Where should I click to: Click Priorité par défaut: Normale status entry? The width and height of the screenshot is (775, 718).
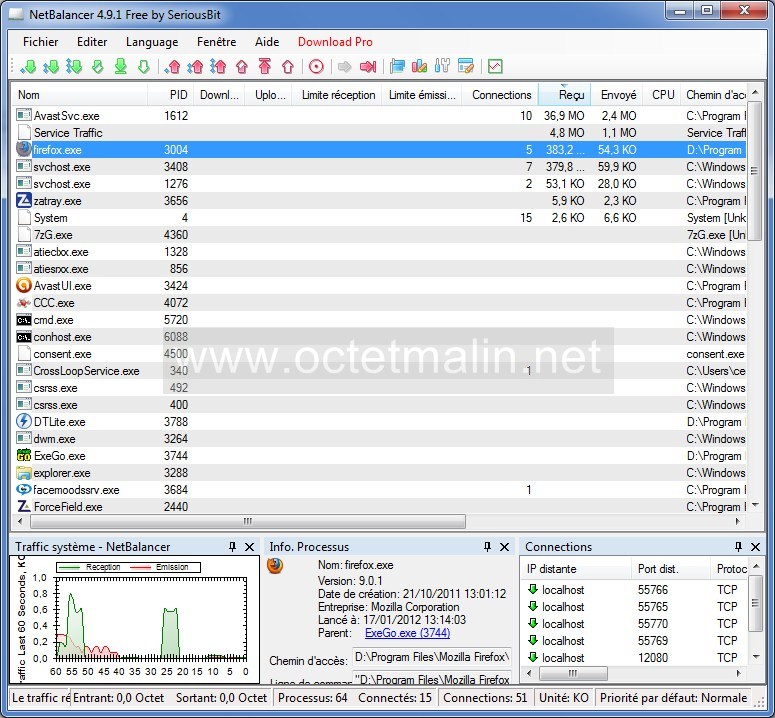tap(673, 698)
